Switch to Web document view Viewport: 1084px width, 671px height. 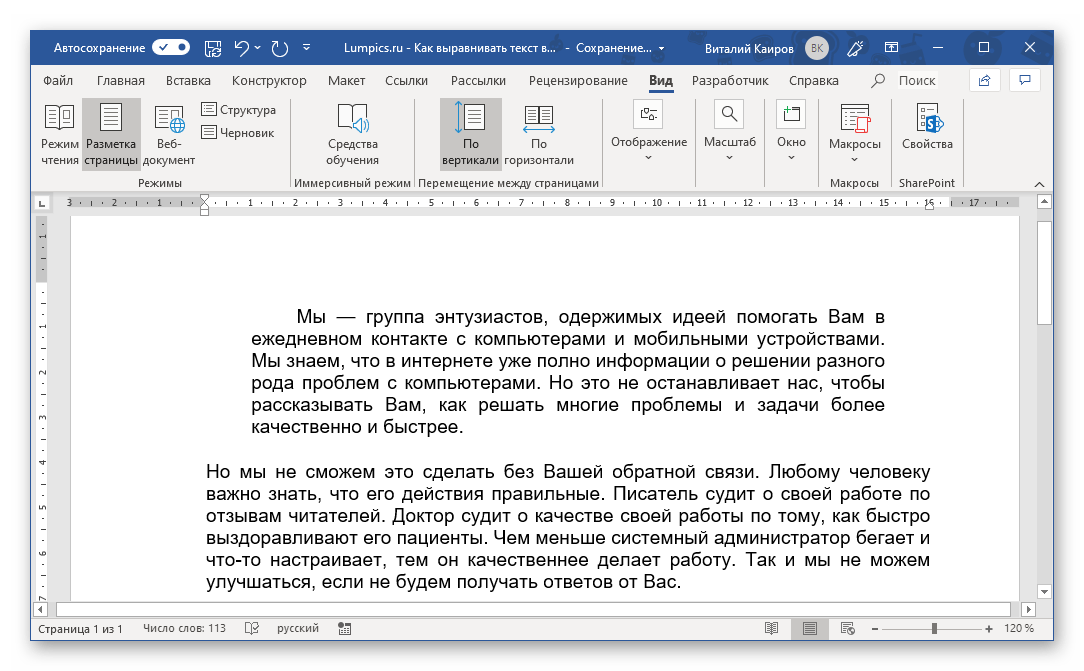click(169, 134)
